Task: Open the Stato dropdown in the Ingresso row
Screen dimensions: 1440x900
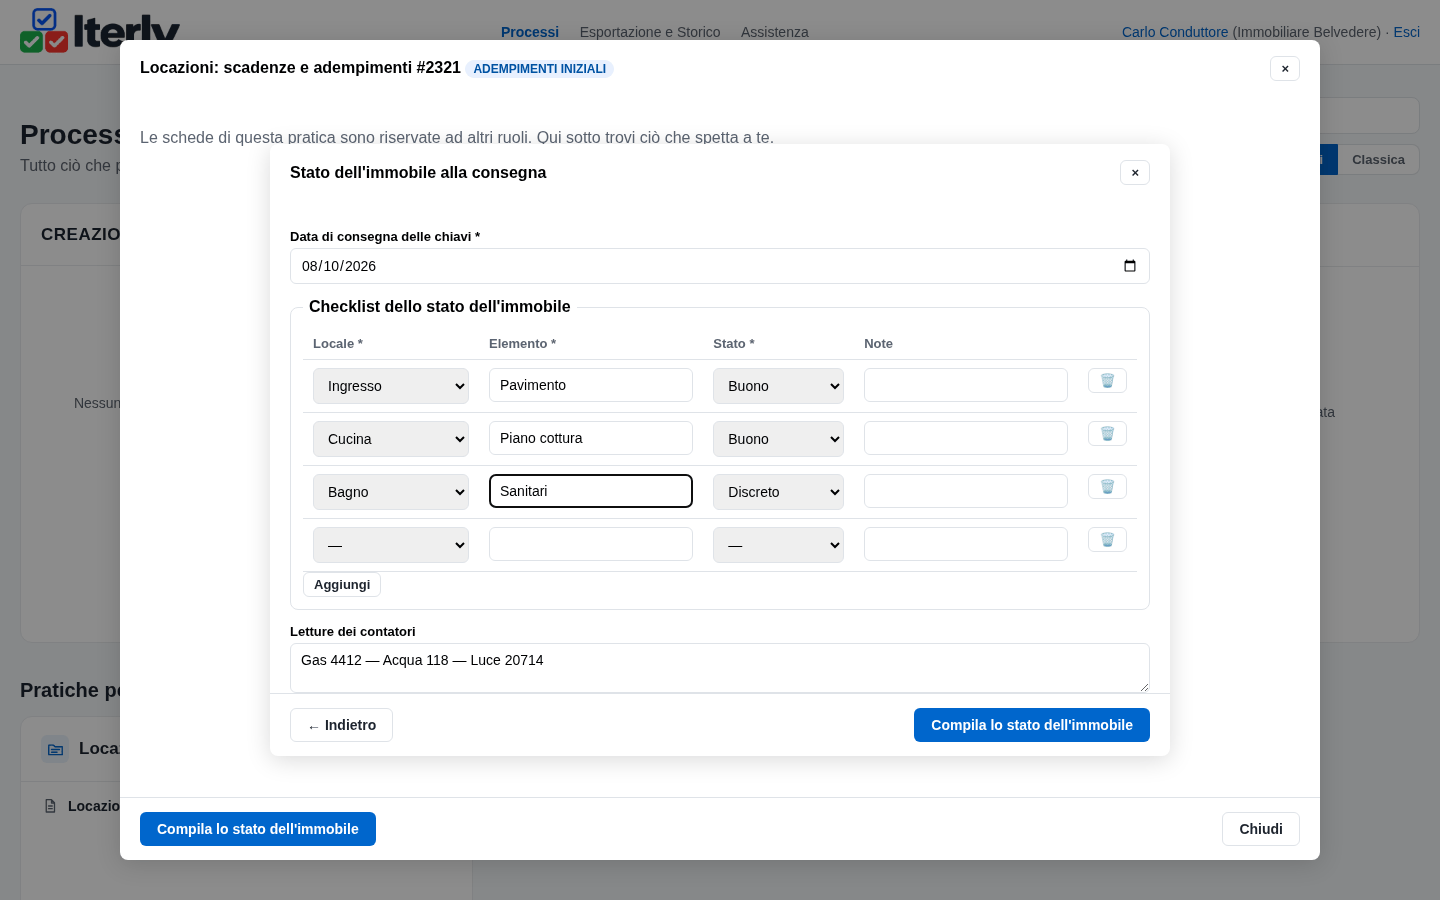Action: (x=778, y=386)
